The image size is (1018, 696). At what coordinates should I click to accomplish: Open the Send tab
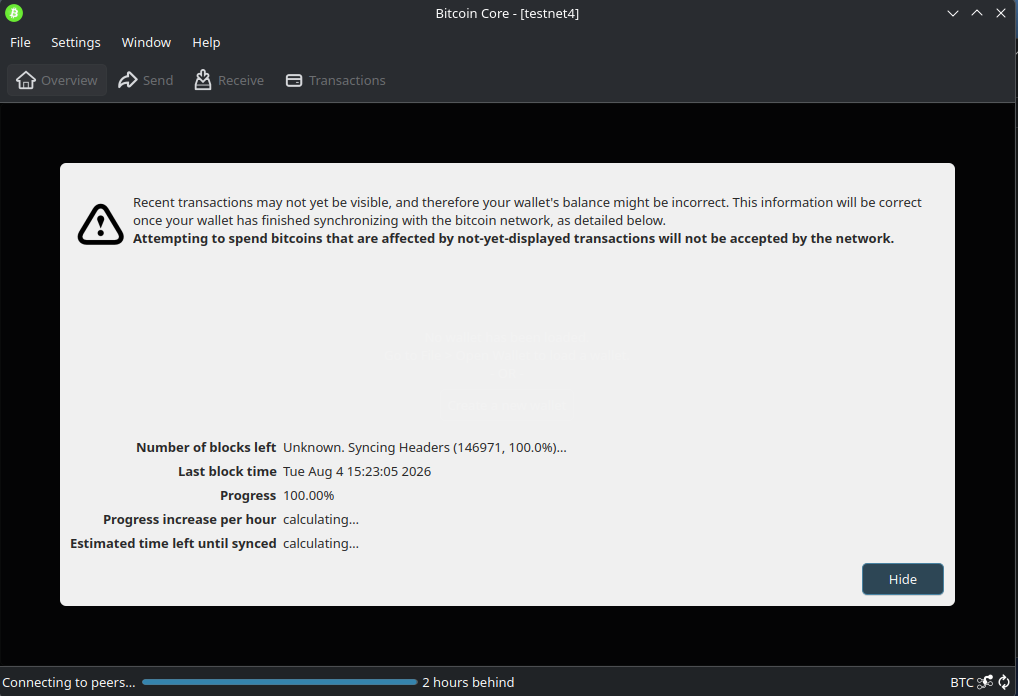click(x=145, y=80)
